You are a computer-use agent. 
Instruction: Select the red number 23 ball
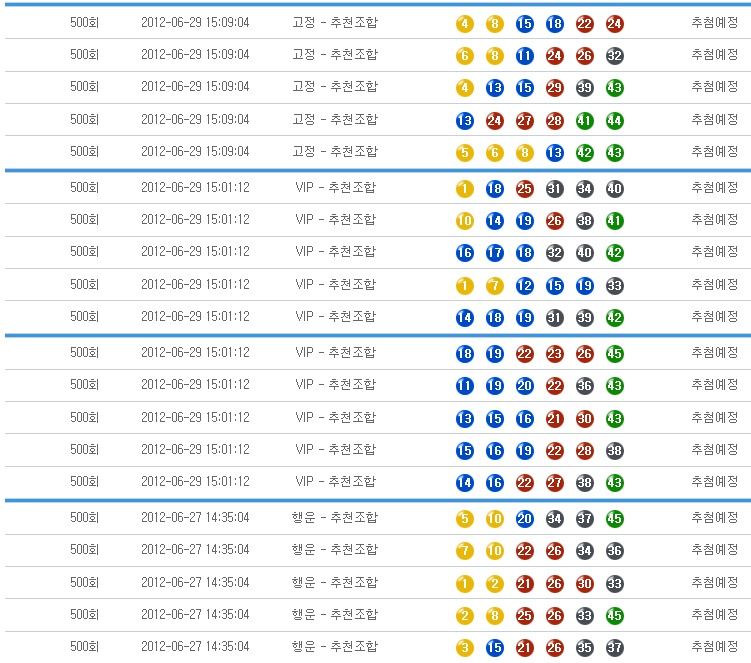coord(555,353)
